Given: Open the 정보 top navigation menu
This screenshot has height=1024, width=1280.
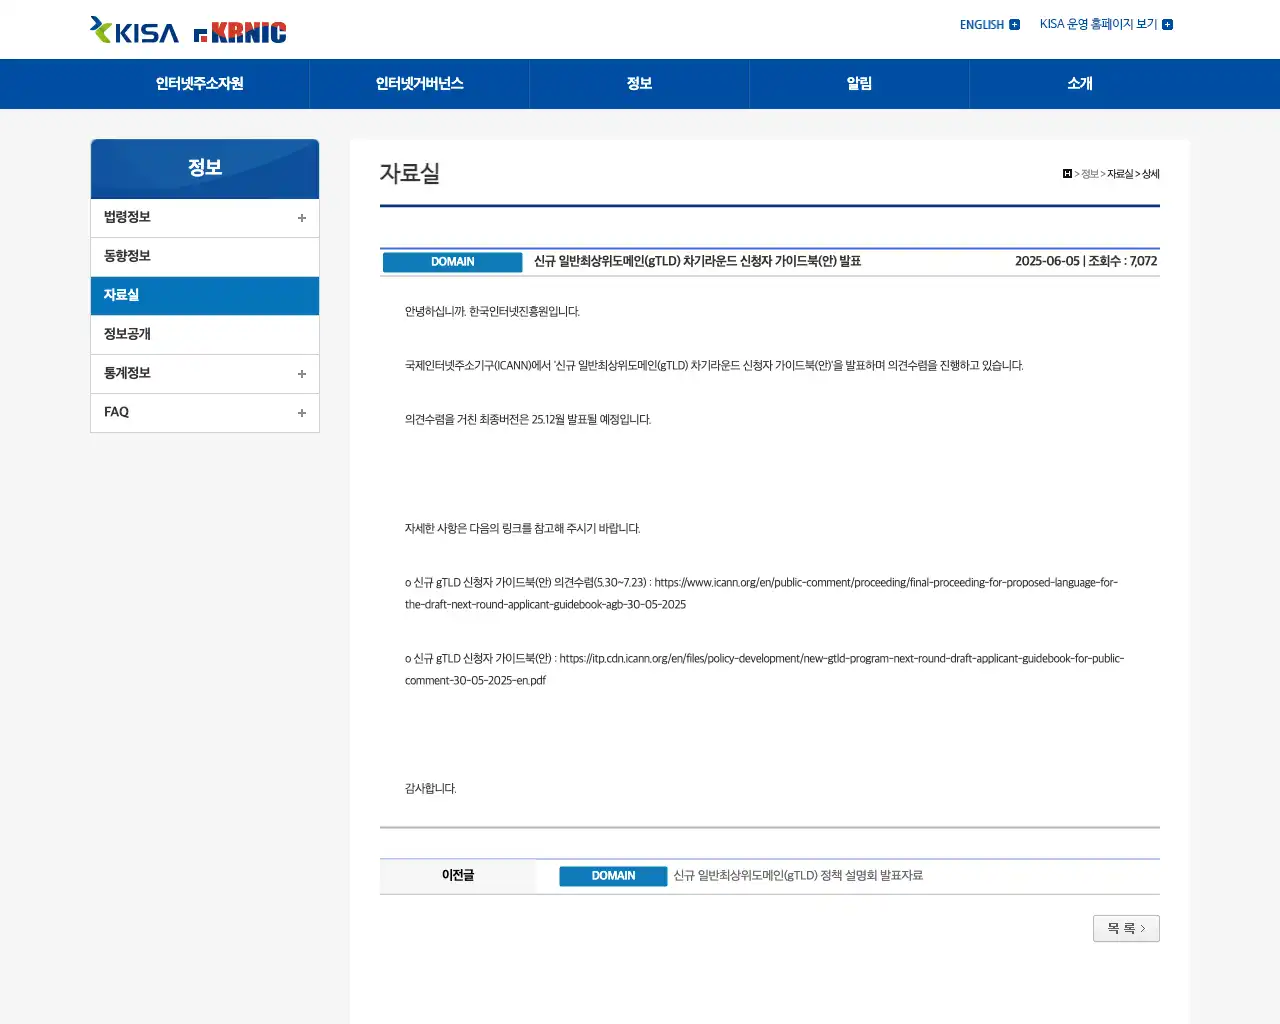Looking at the screenshot, I should (640, 84).
